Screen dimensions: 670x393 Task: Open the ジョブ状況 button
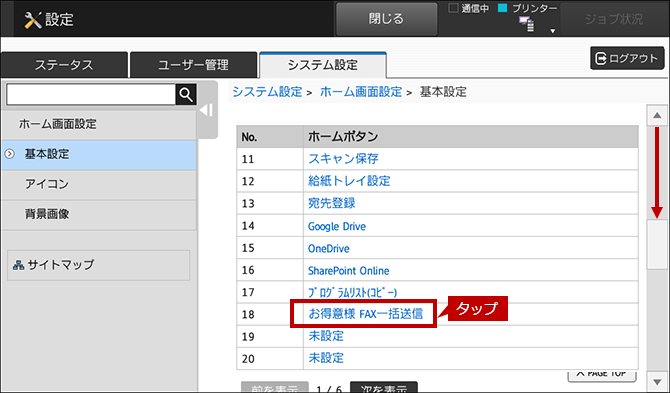[614, 19]
